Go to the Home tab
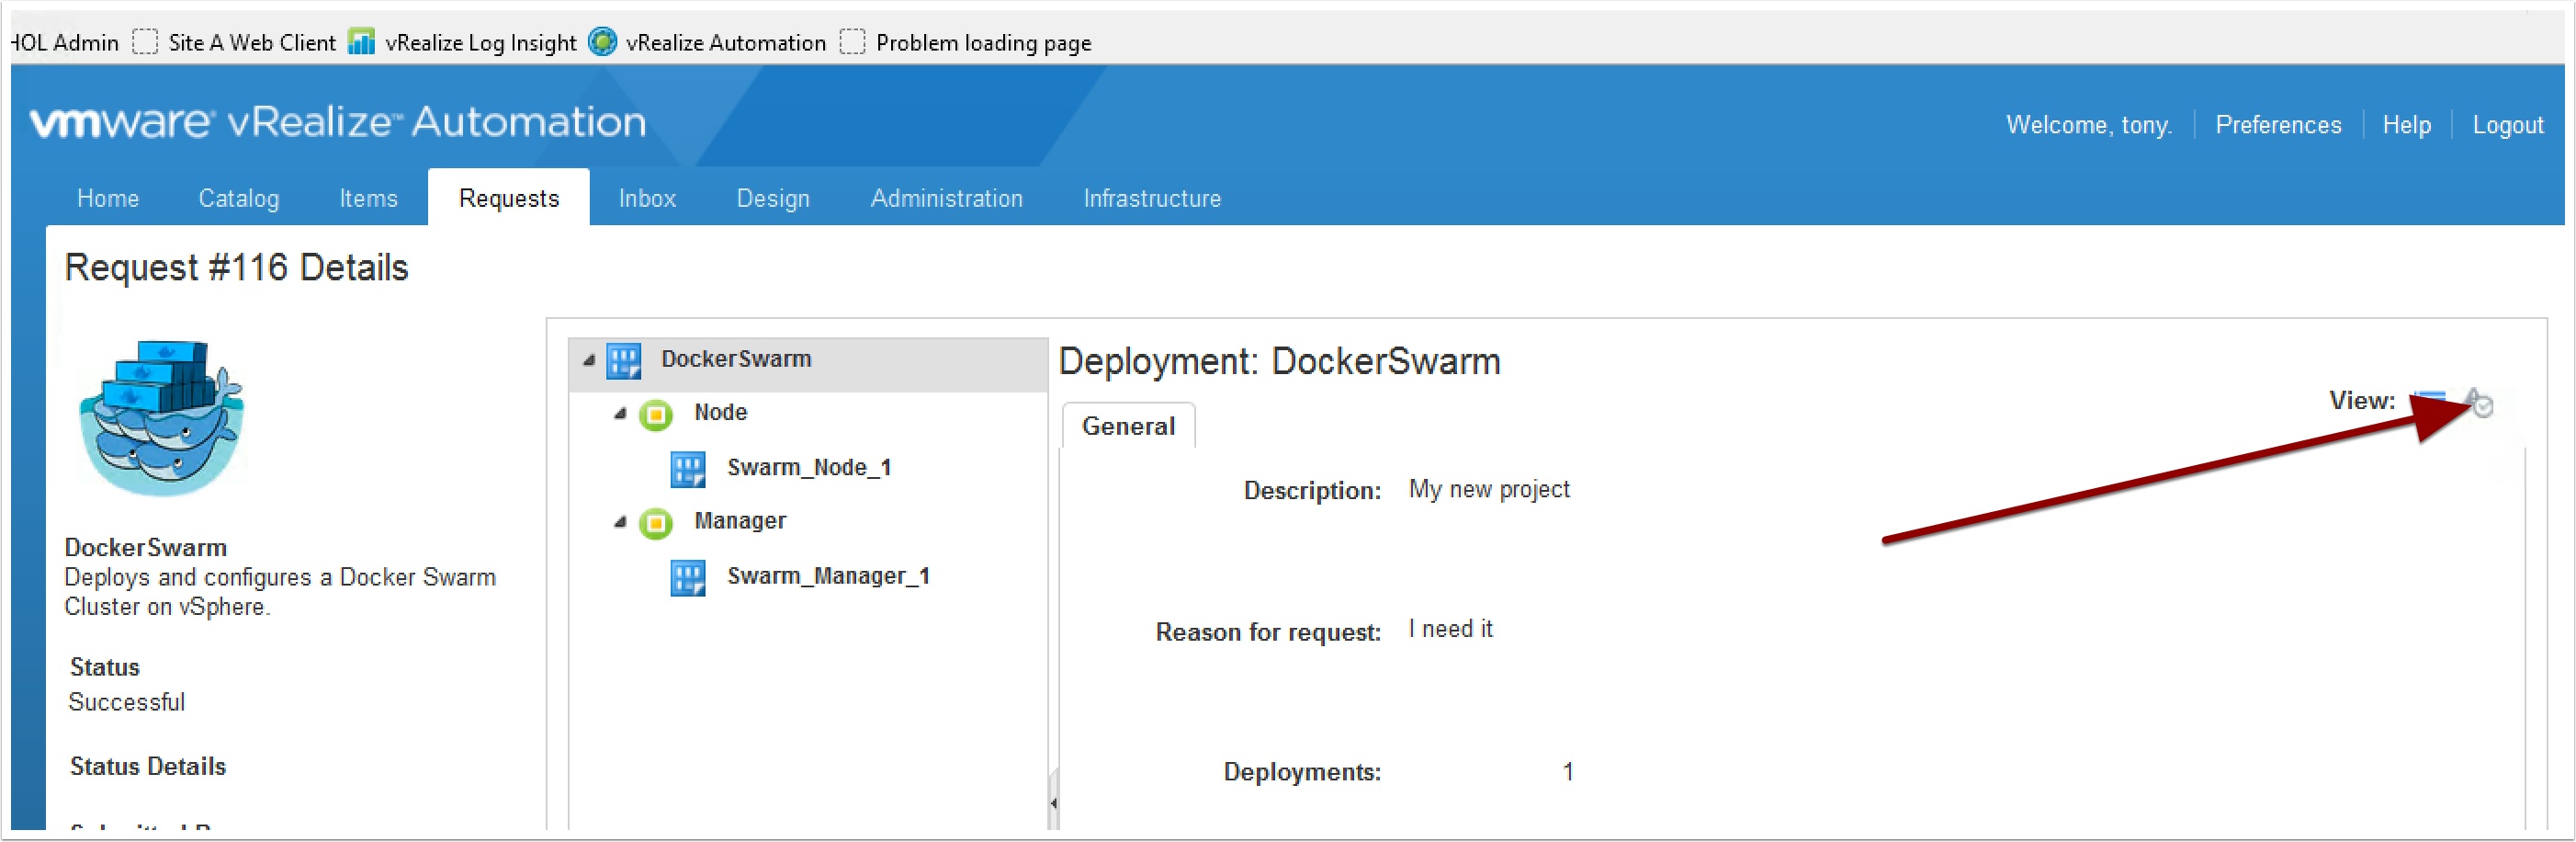 (108, 198)
